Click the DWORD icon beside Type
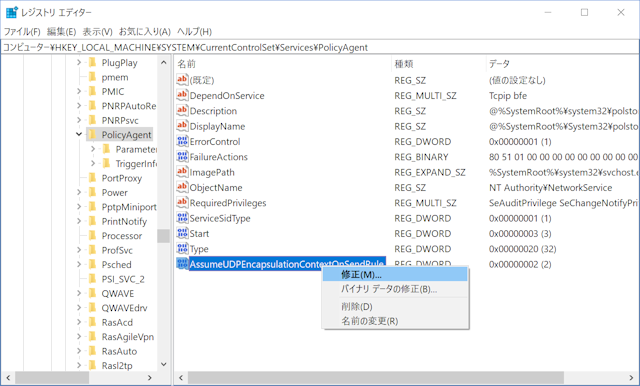 coord(182,248)
